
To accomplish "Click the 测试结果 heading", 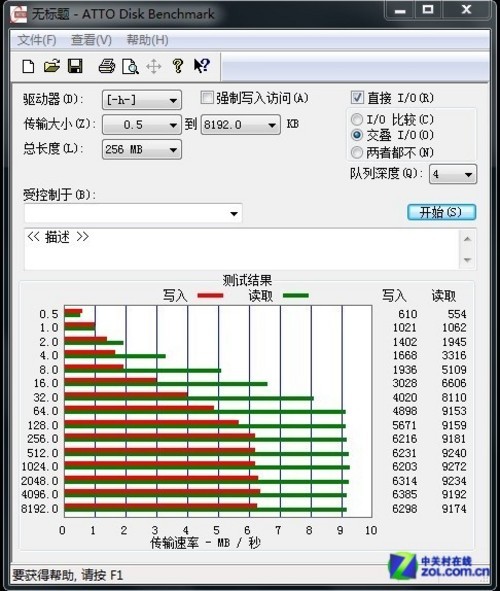I will (247, 280).
